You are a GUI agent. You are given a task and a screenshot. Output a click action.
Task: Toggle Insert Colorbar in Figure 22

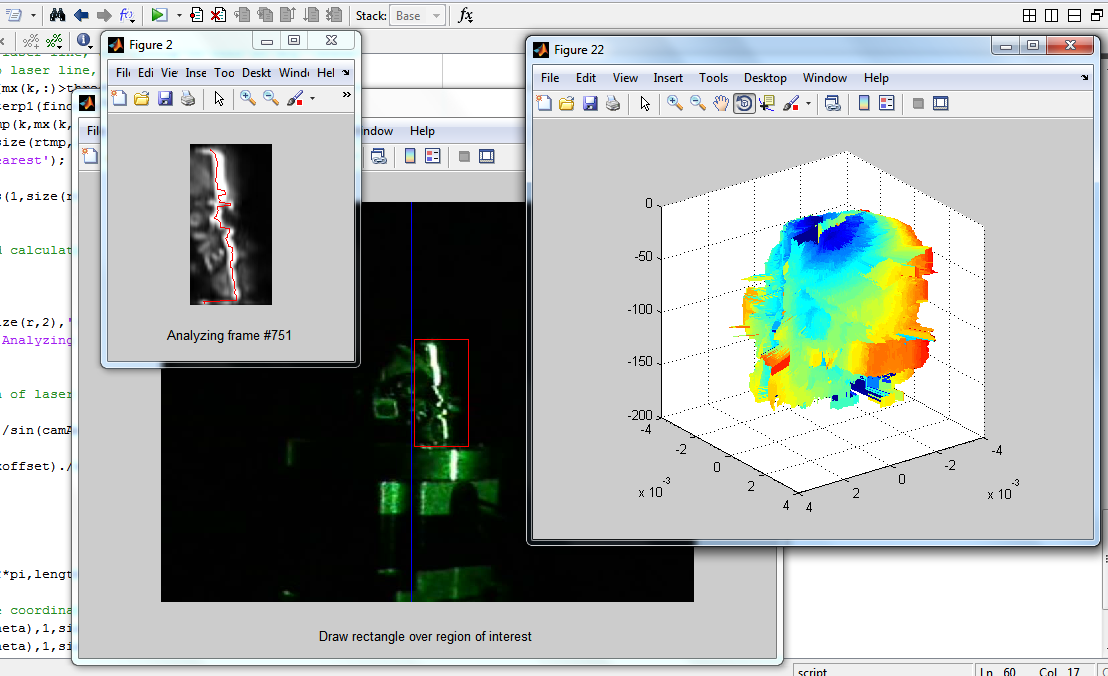(864, 103)
